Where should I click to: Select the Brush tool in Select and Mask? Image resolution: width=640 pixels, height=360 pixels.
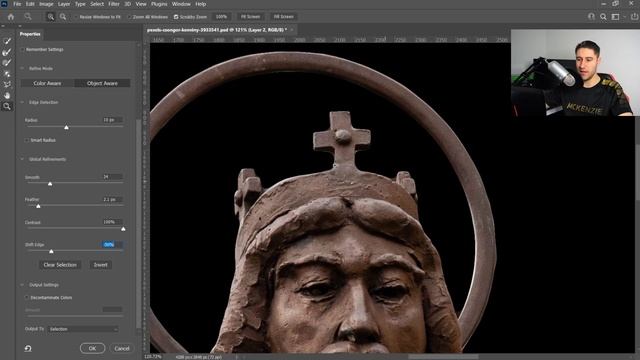coord(7,63)
